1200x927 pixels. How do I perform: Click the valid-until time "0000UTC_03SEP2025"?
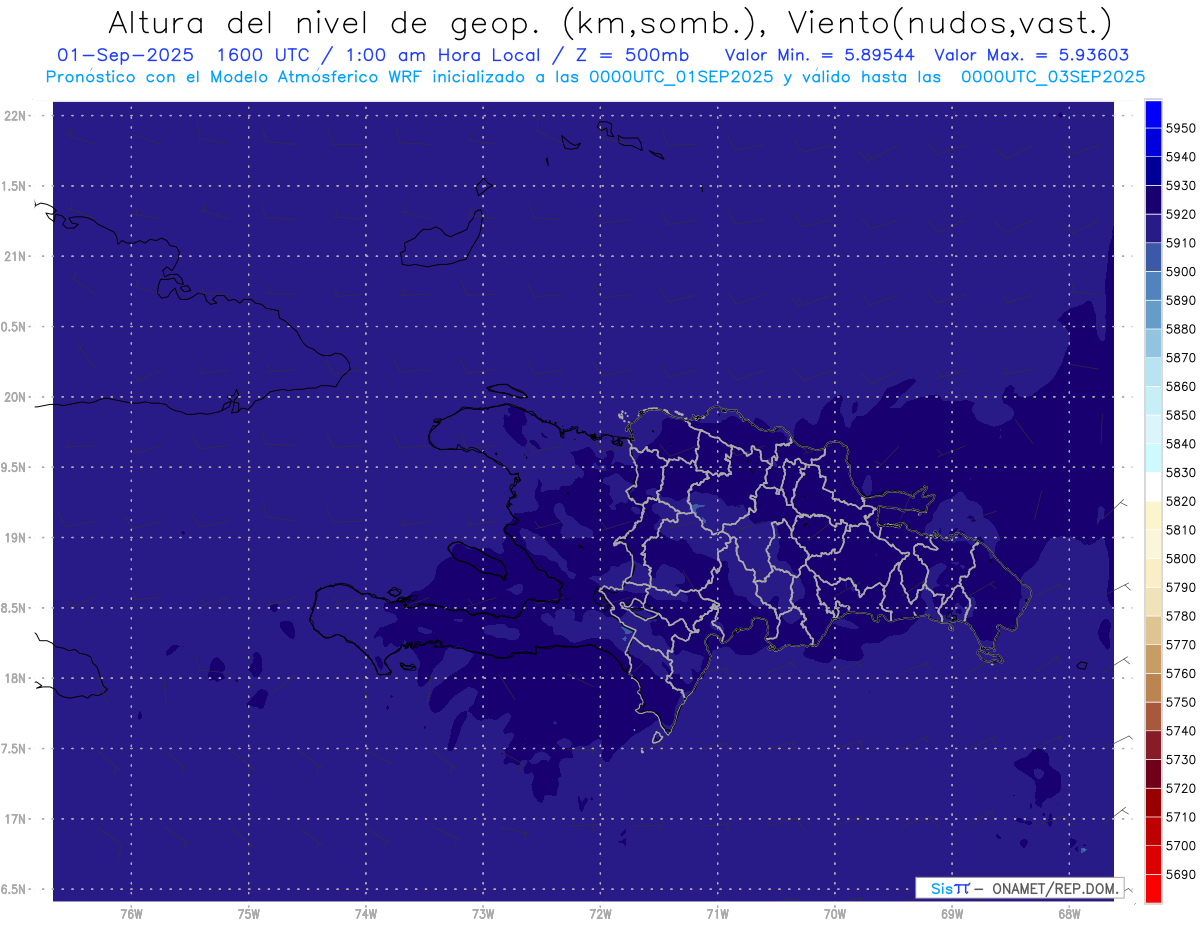(x=1053, y=77)
